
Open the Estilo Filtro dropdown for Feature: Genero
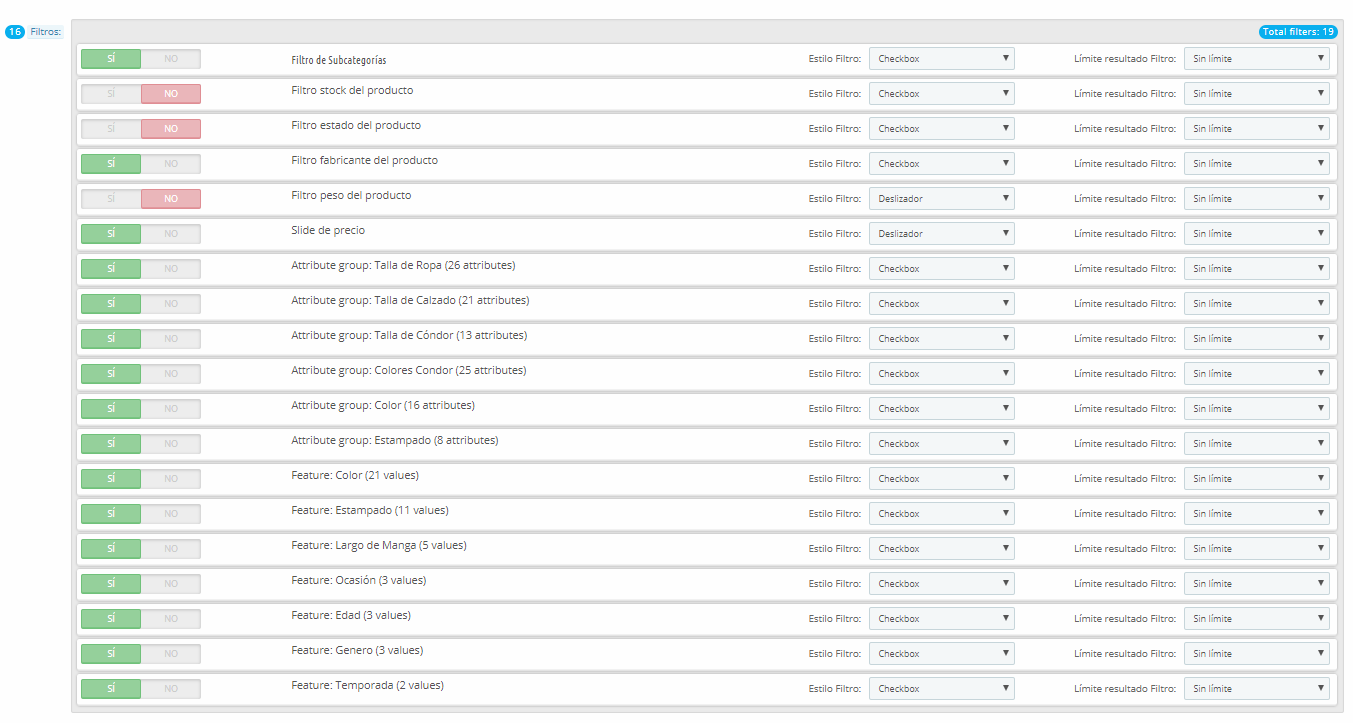click(941, 654)
